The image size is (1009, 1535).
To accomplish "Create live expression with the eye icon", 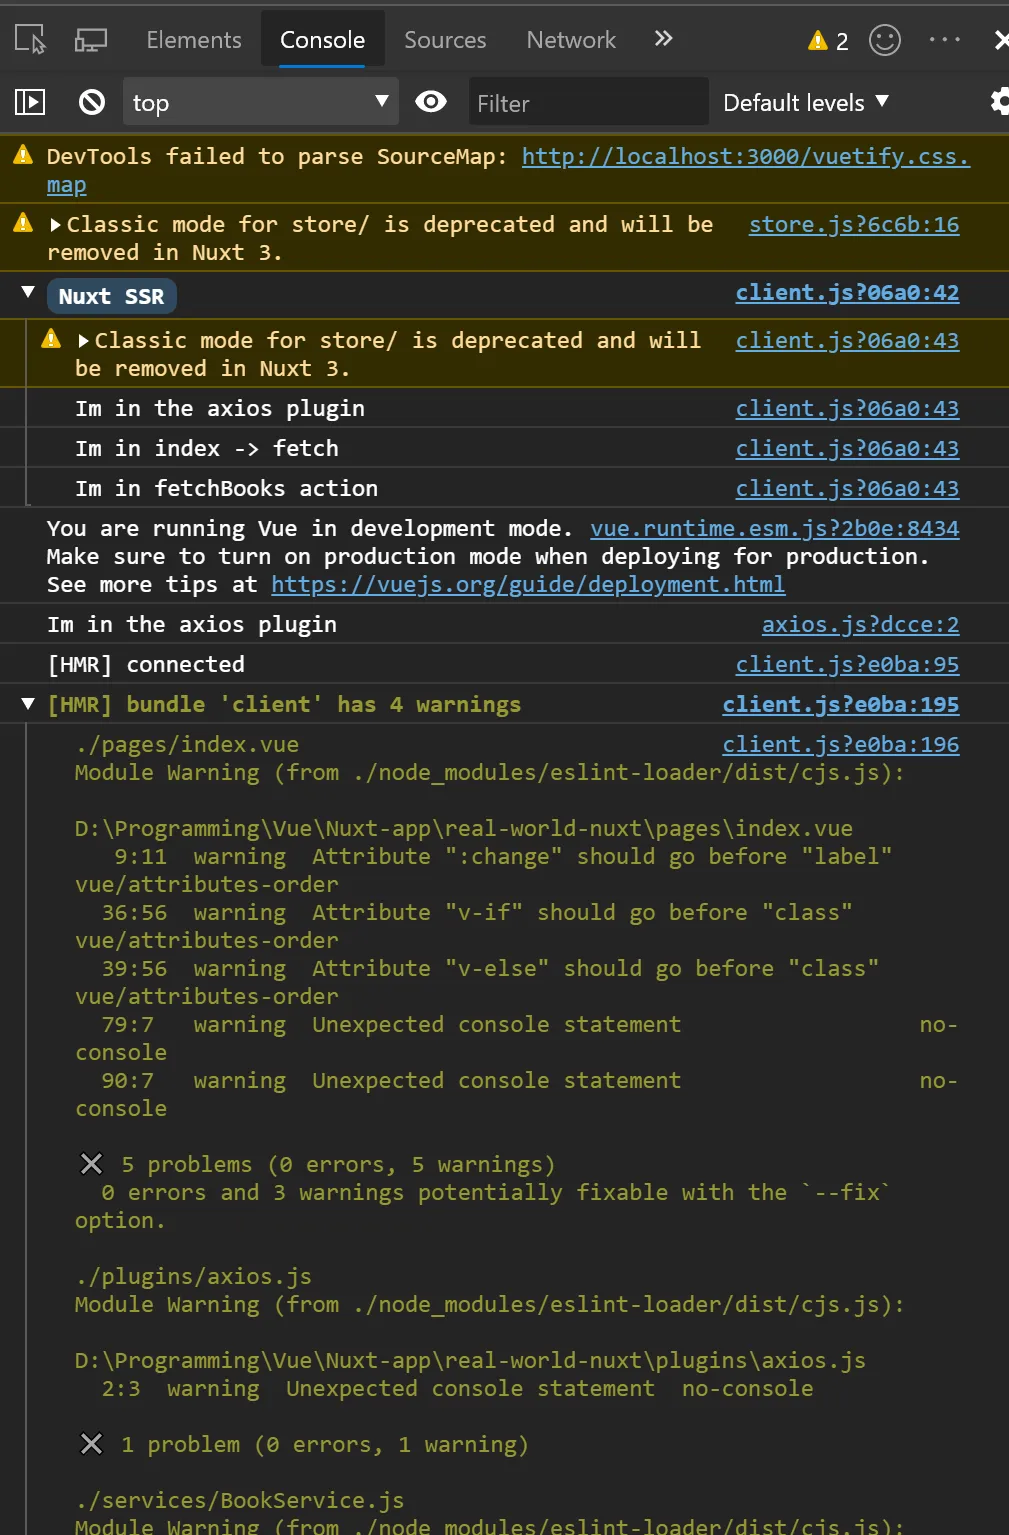I will [x=431, y=101].
